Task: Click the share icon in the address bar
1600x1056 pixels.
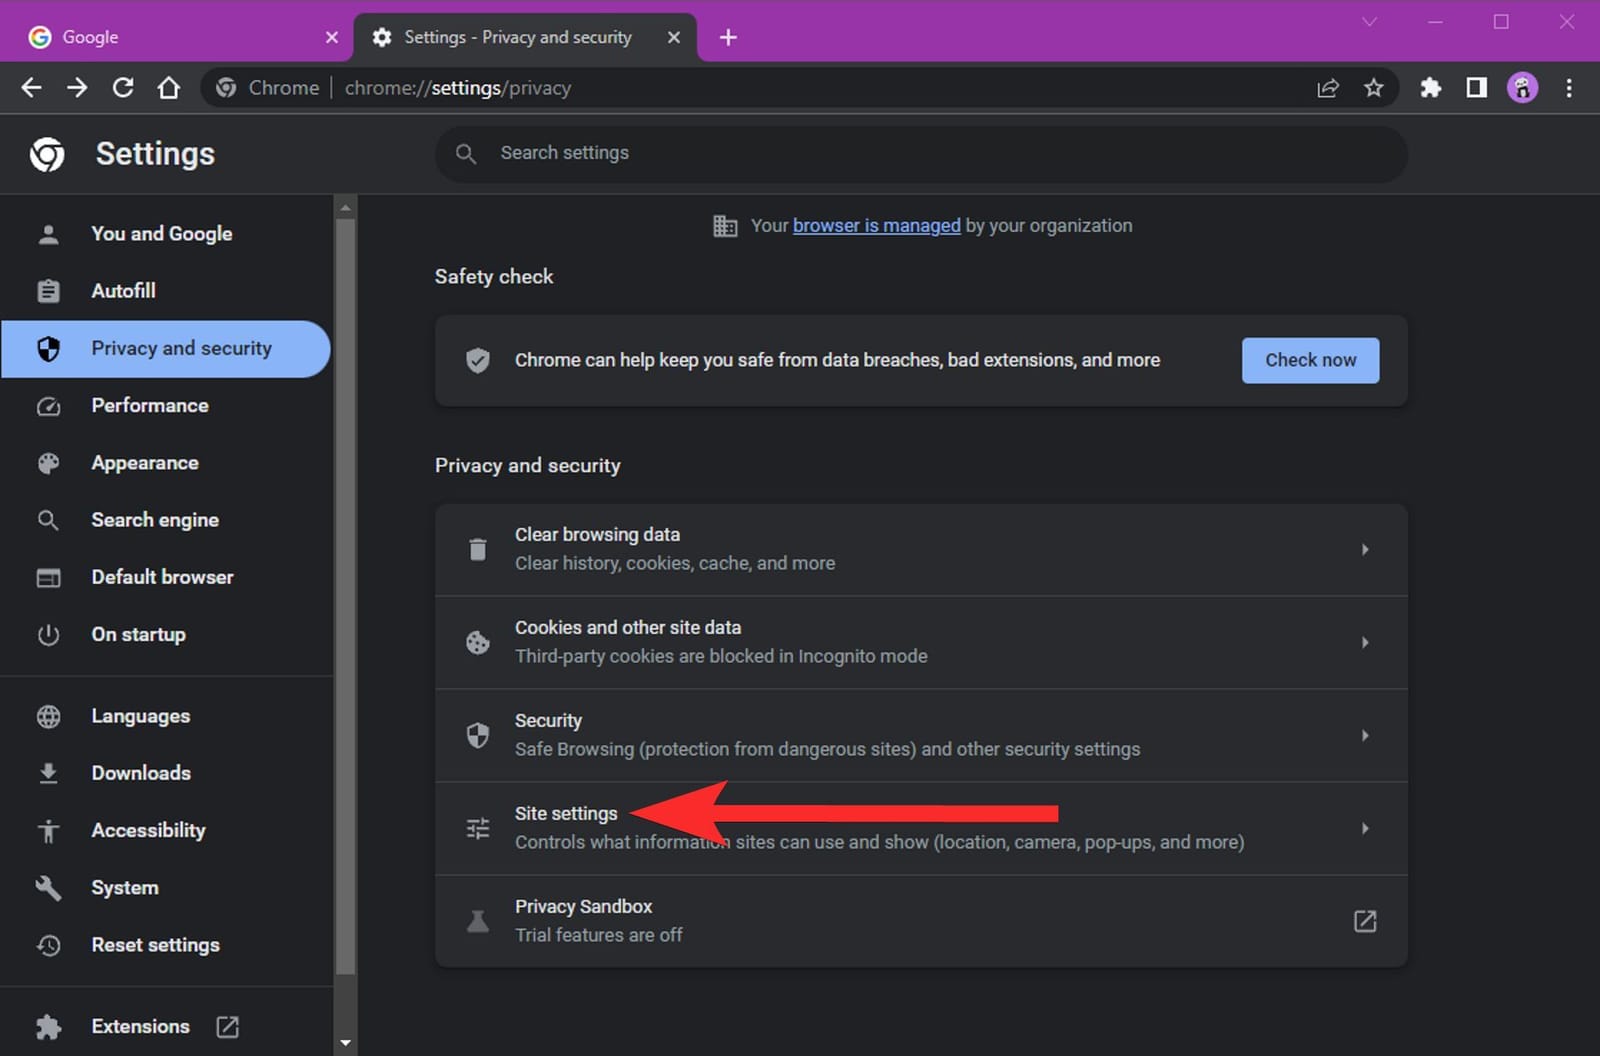Action: tap(1328, 88)
